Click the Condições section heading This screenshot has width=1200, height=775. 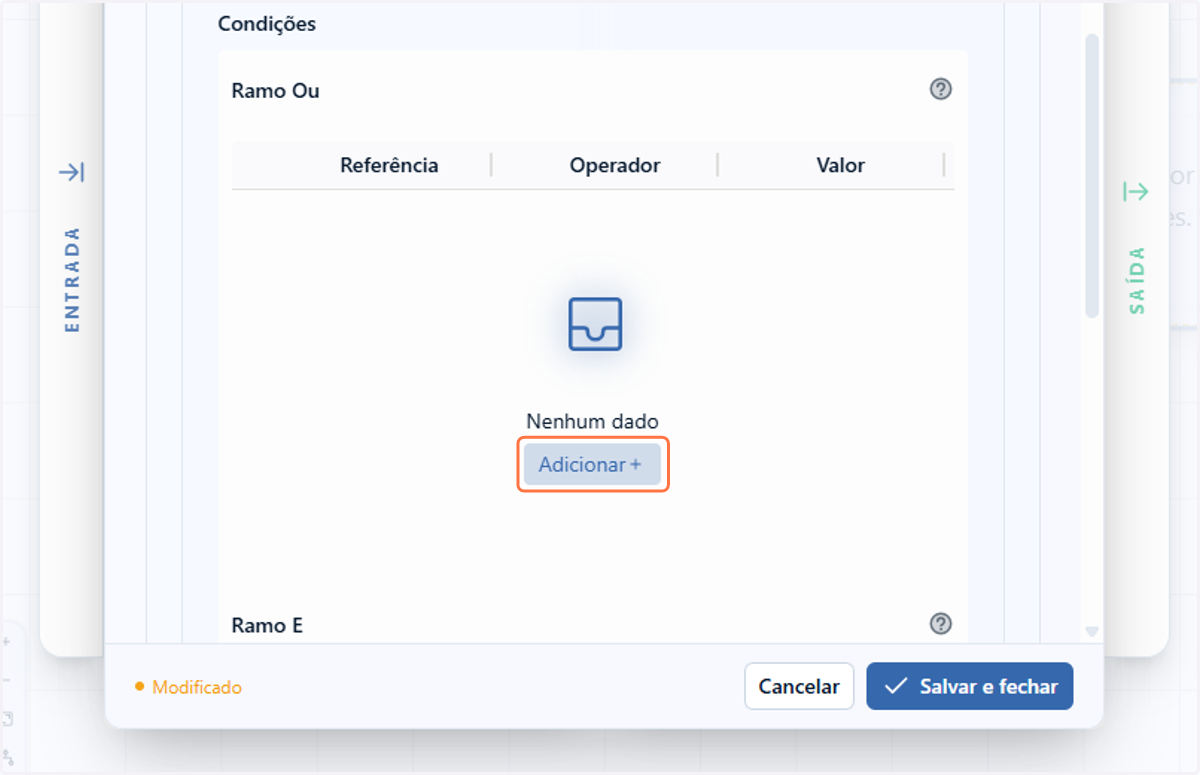tap(267, 24)
